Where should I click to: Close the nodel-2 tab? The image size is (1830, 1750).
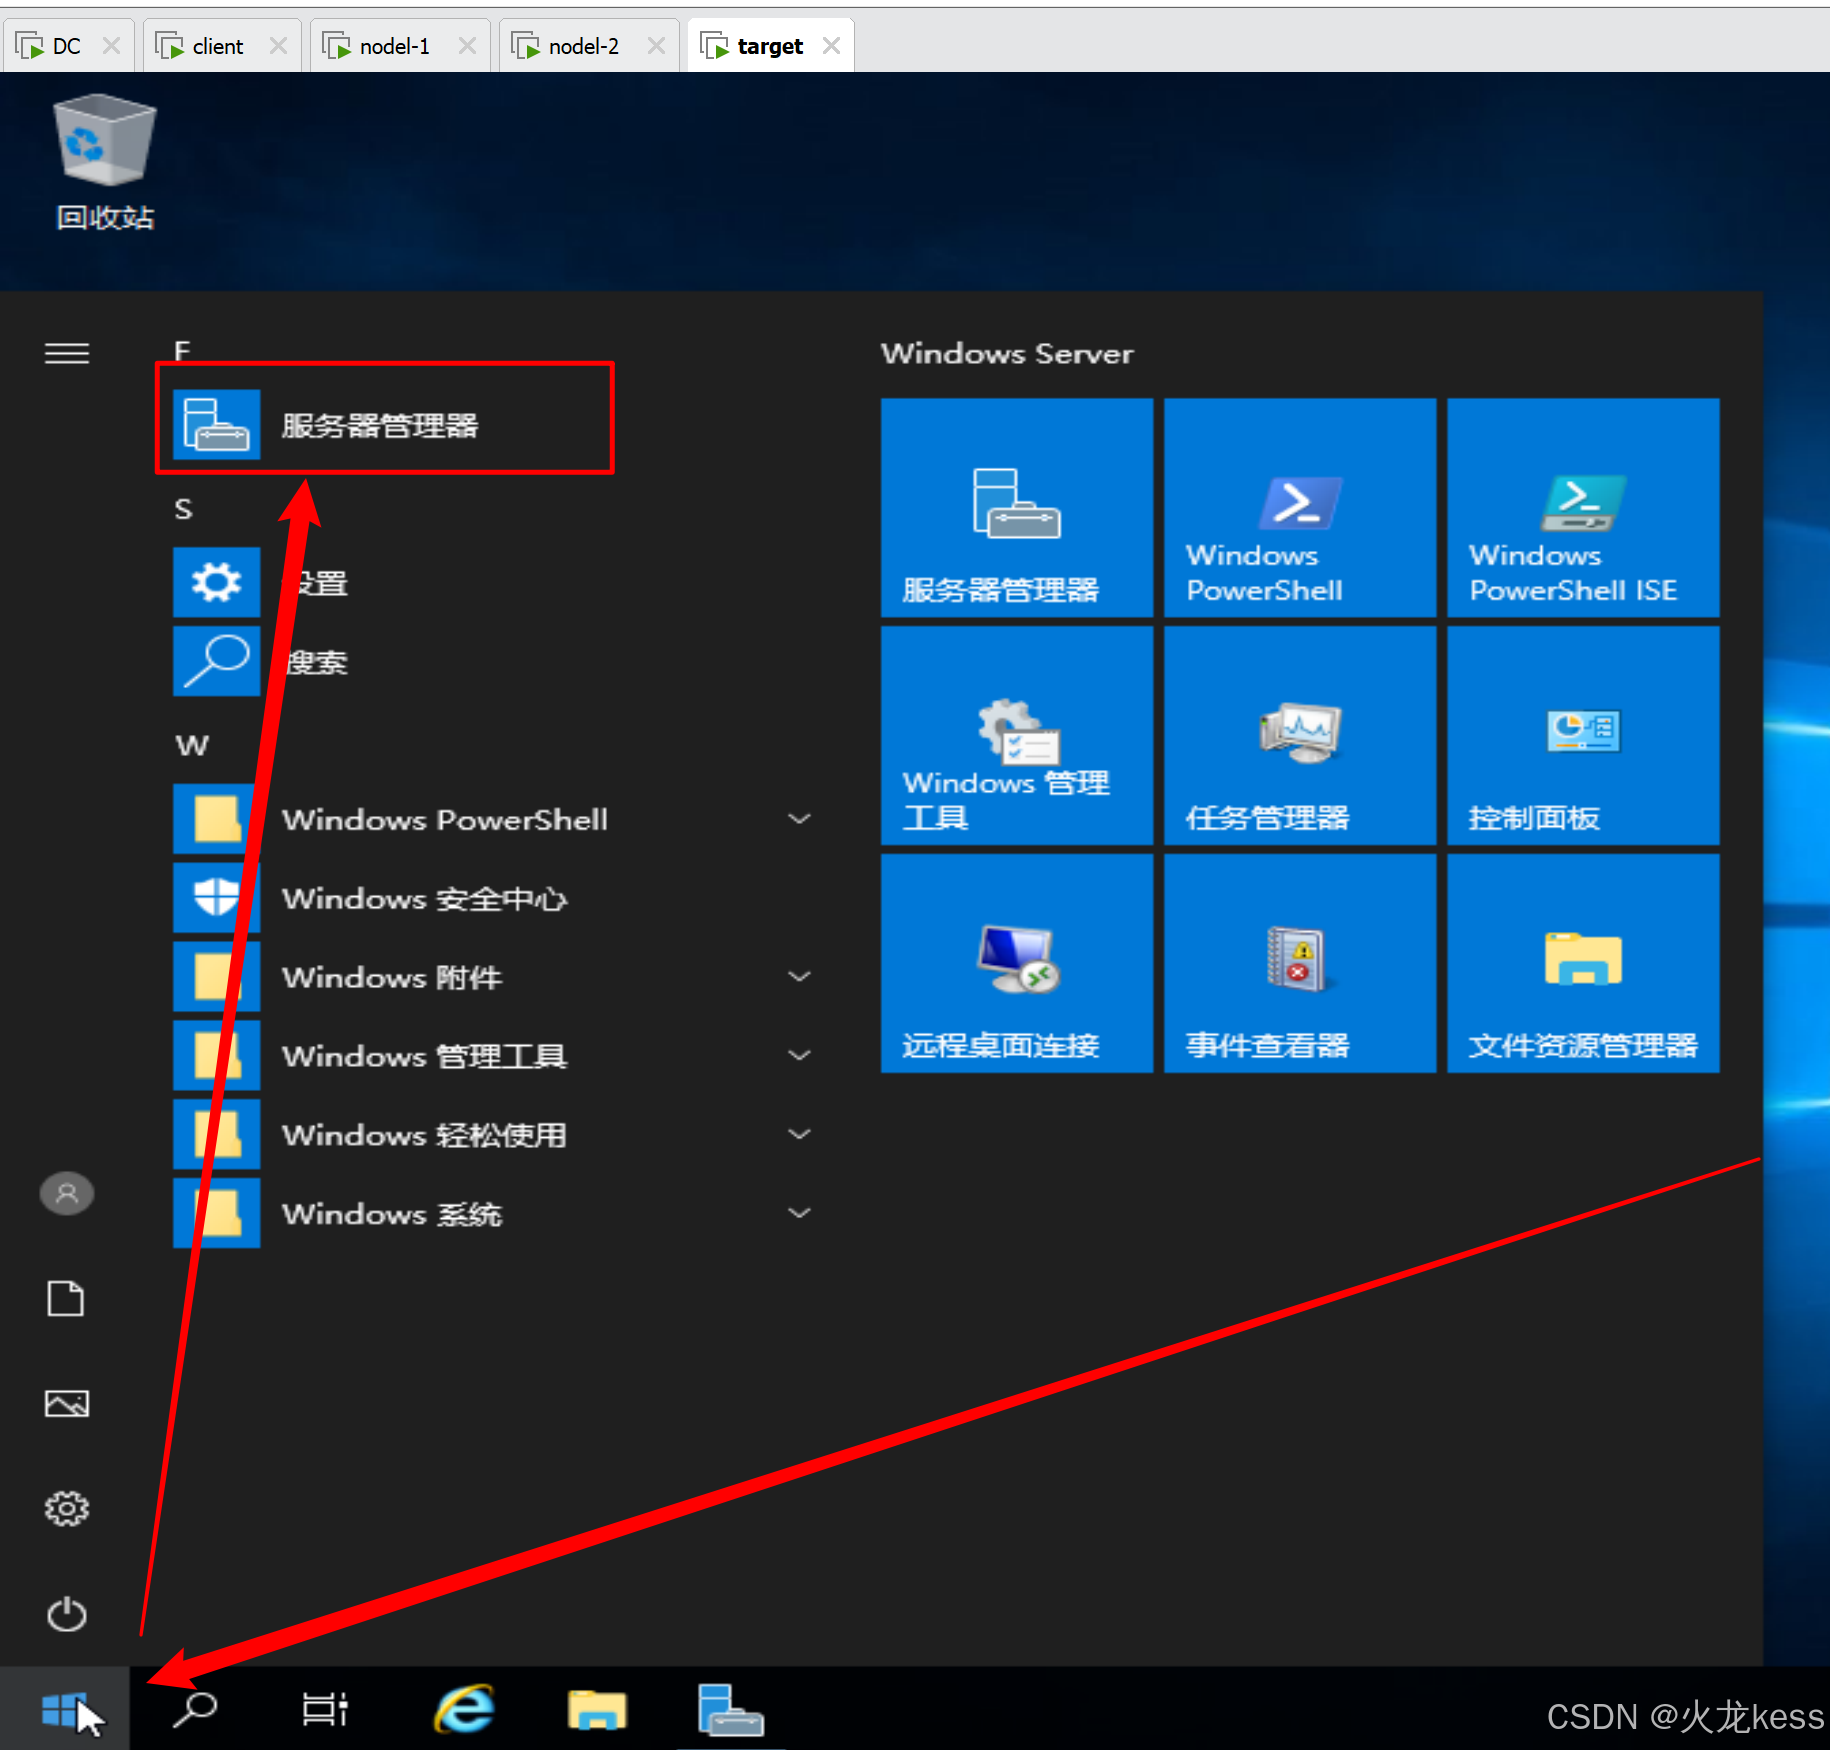click(656, 46)
